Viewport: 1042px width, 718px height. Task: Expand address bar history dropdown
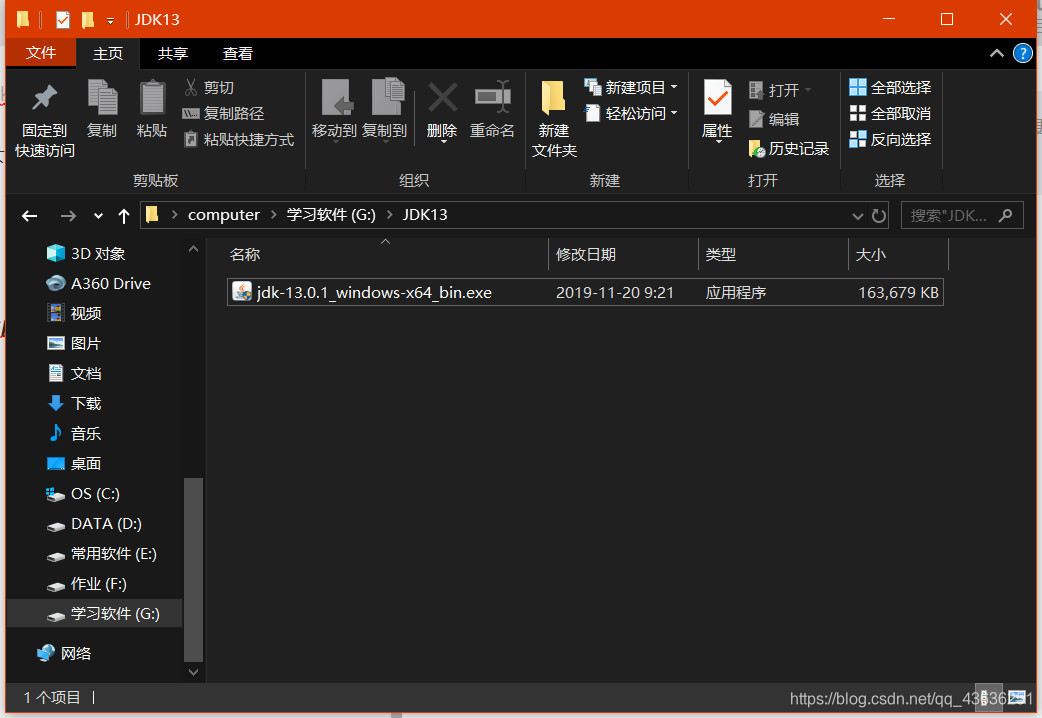(x=857, y=215)
